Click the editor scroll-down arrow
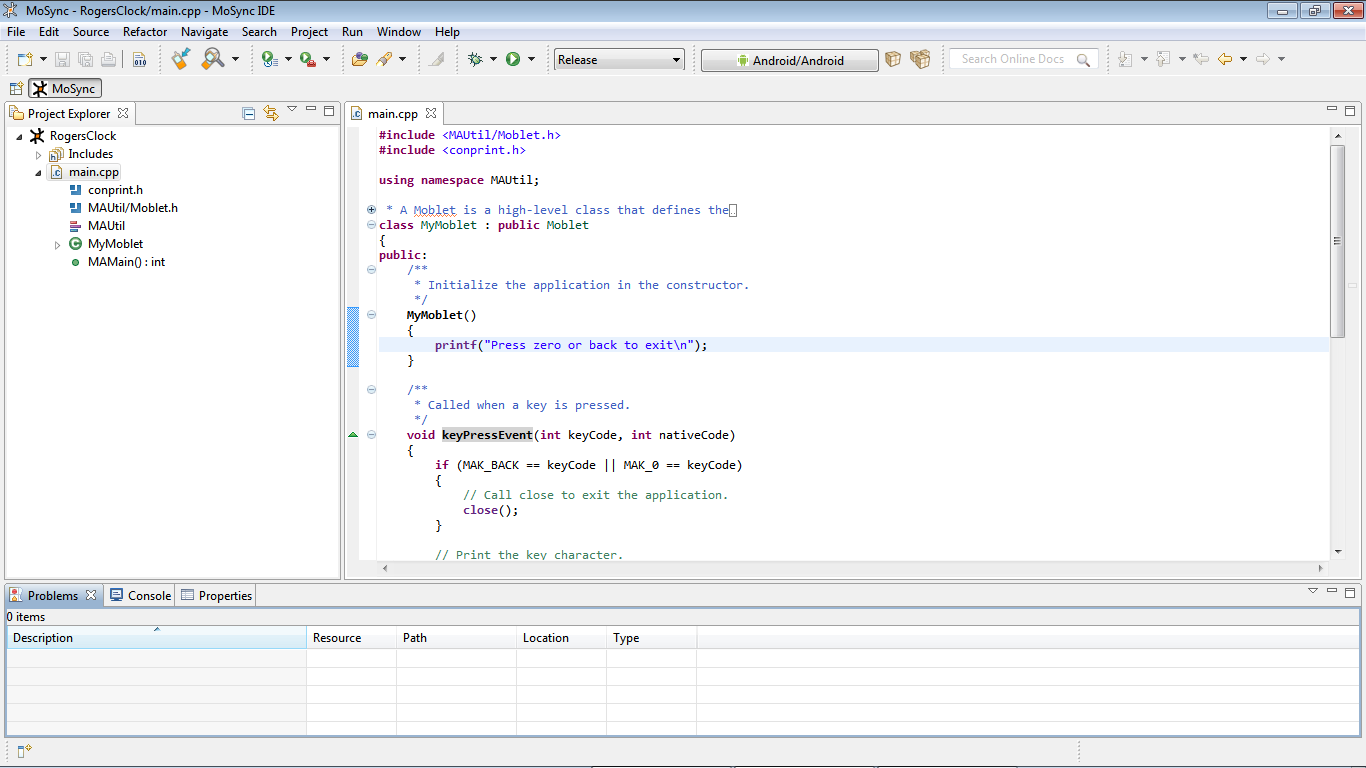 coord(1337,551)
